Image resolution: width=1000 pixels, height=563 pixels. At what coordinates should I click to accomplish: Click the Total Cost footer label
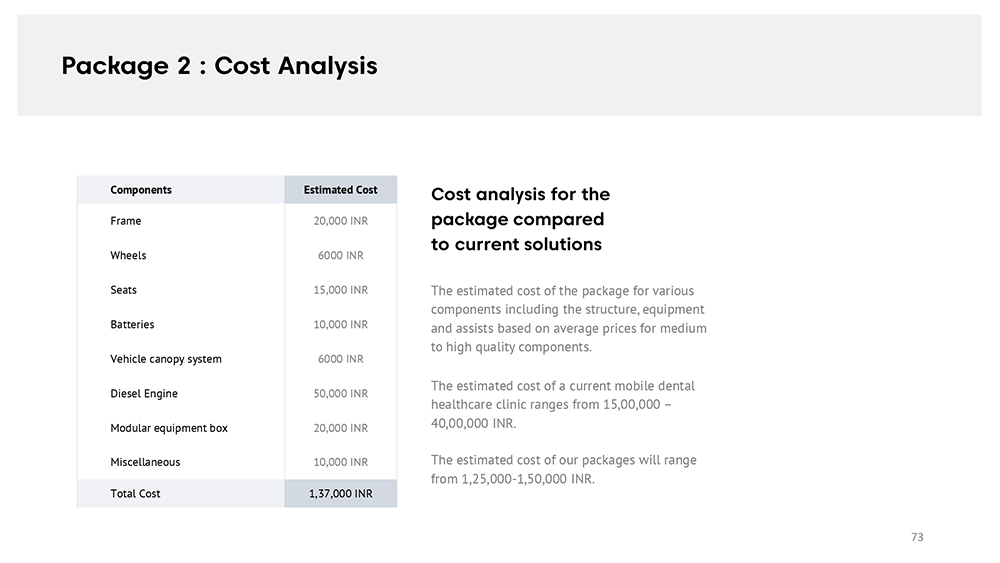(x=135, y=494)
